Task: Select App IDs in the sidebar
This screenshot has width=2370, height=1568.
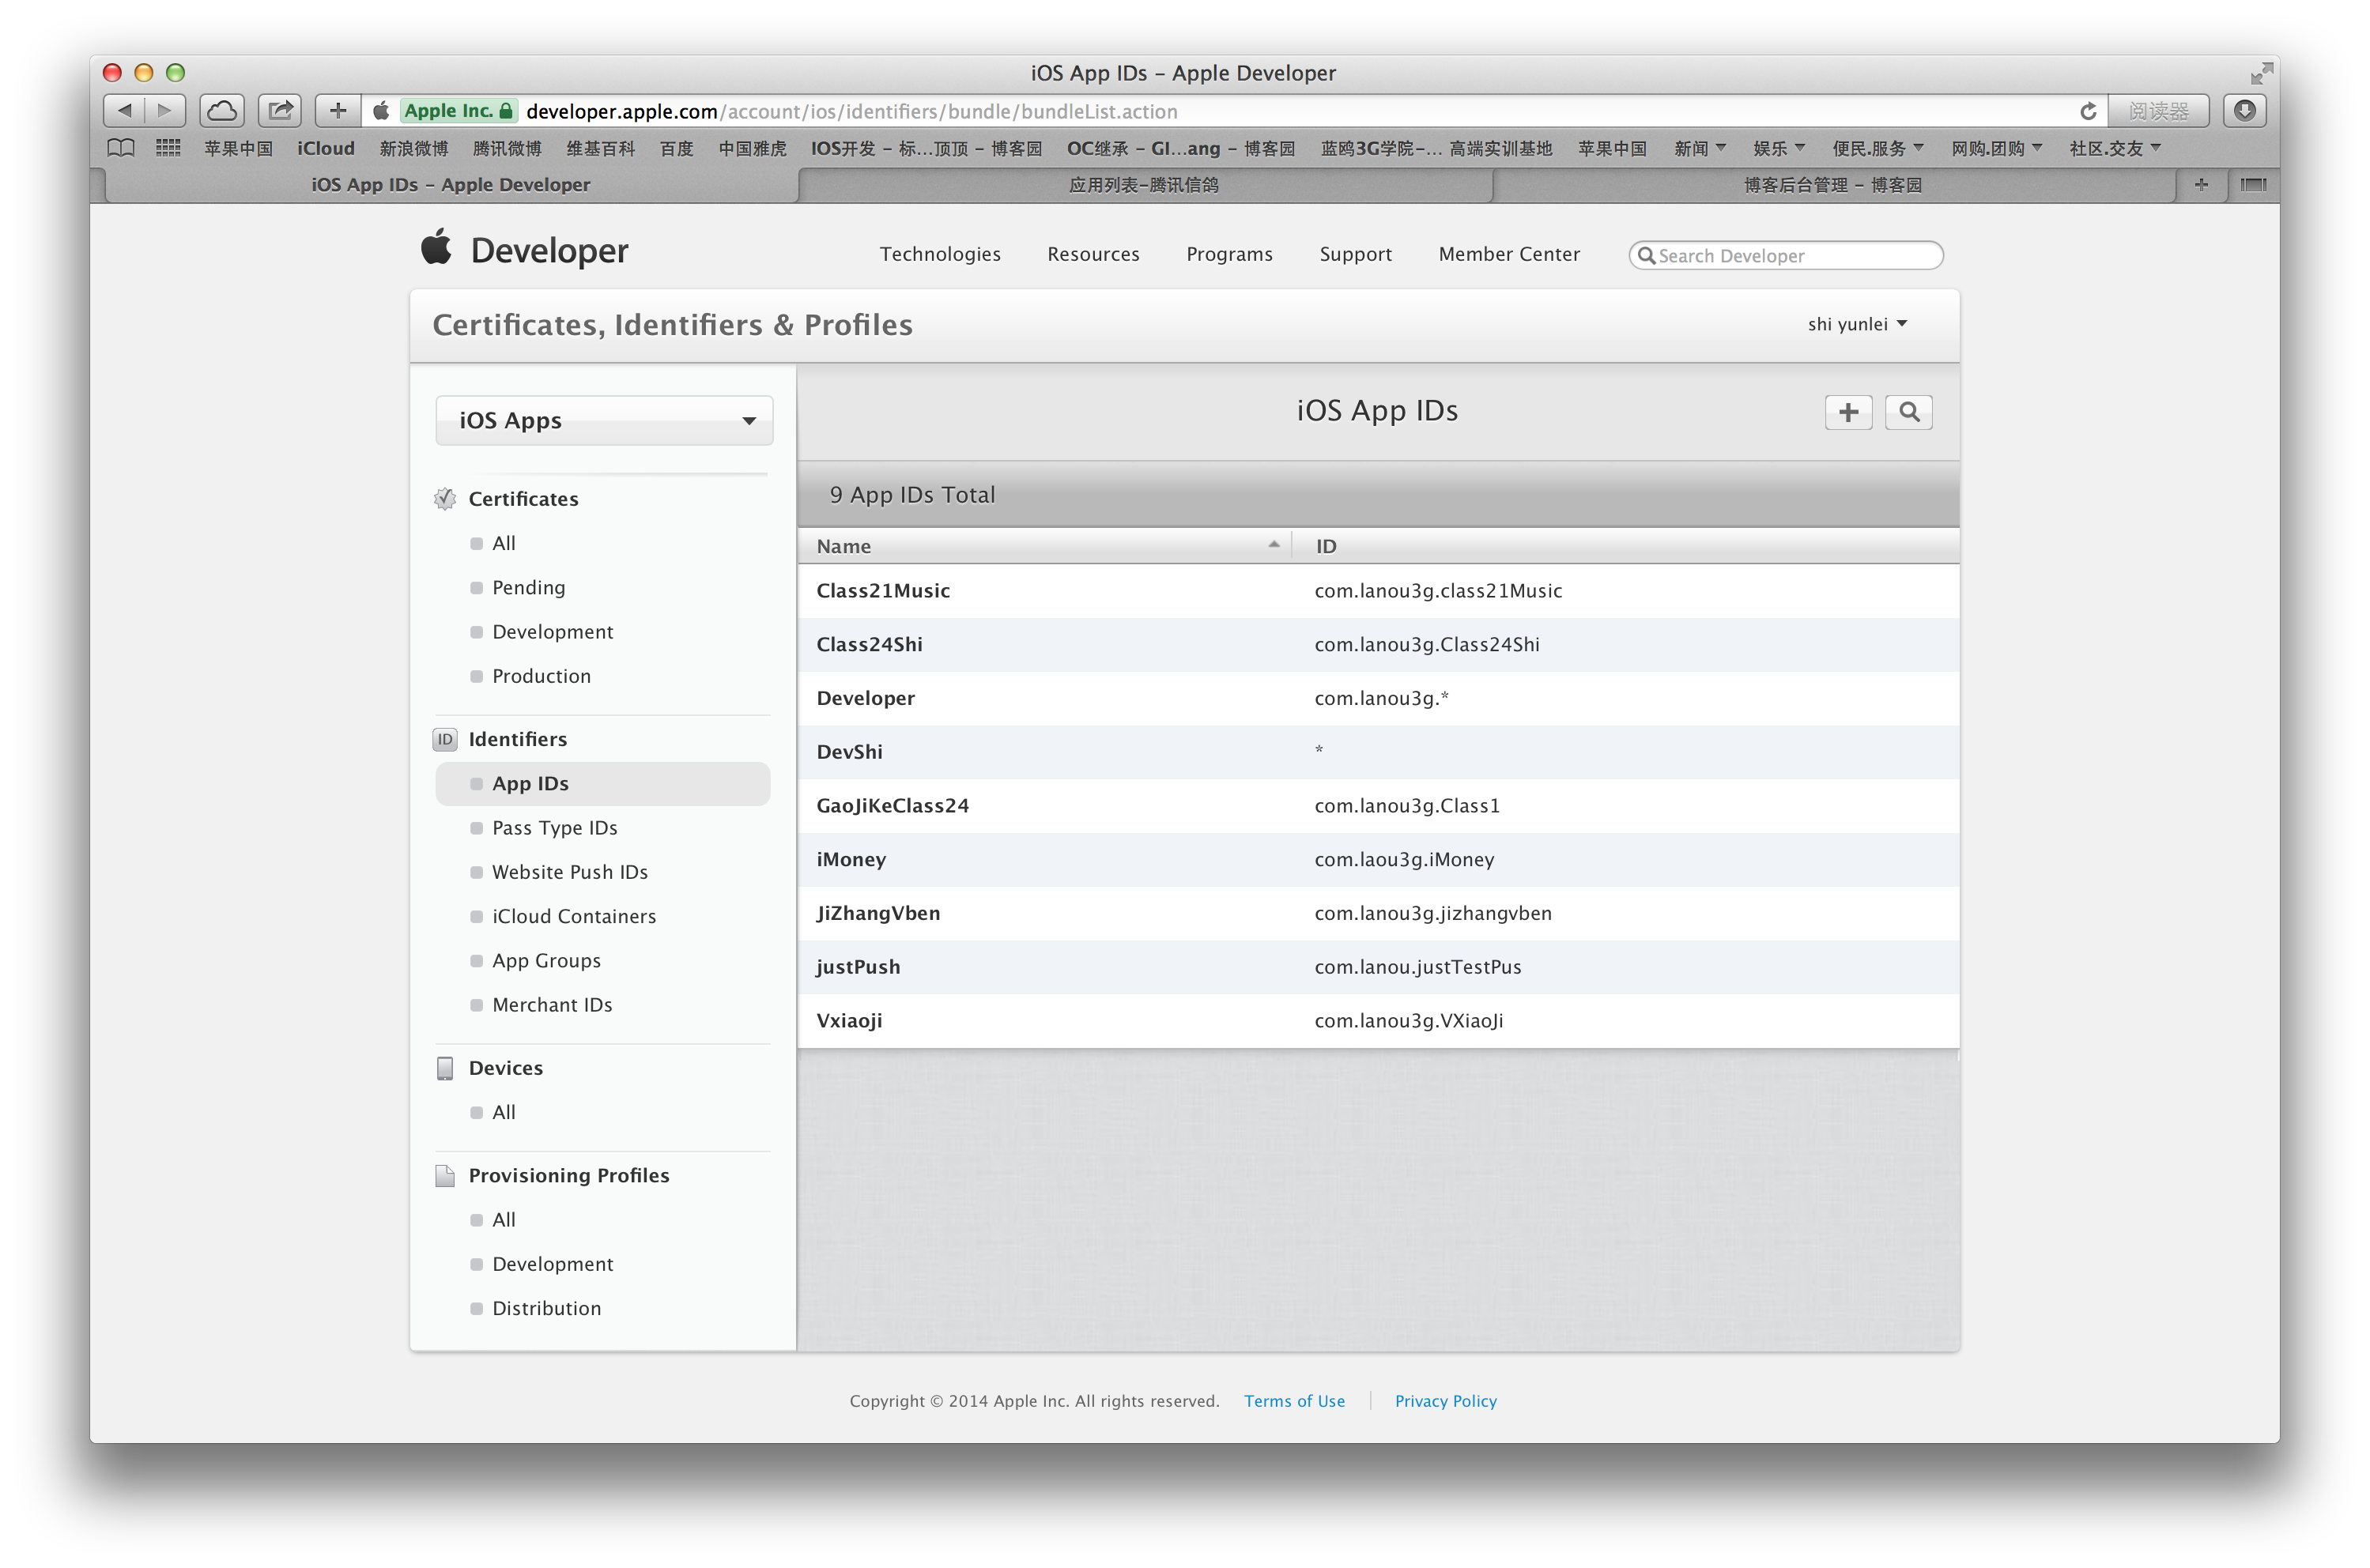Action: tap(602, 783)
